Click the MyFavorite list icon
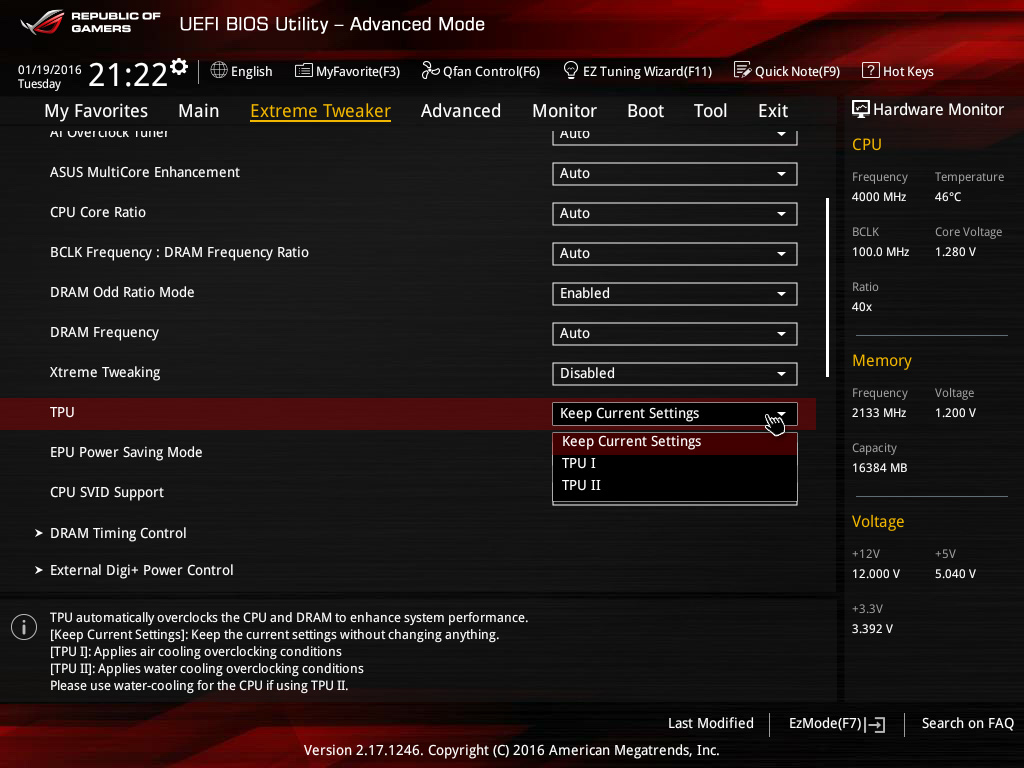 (304, 71)
